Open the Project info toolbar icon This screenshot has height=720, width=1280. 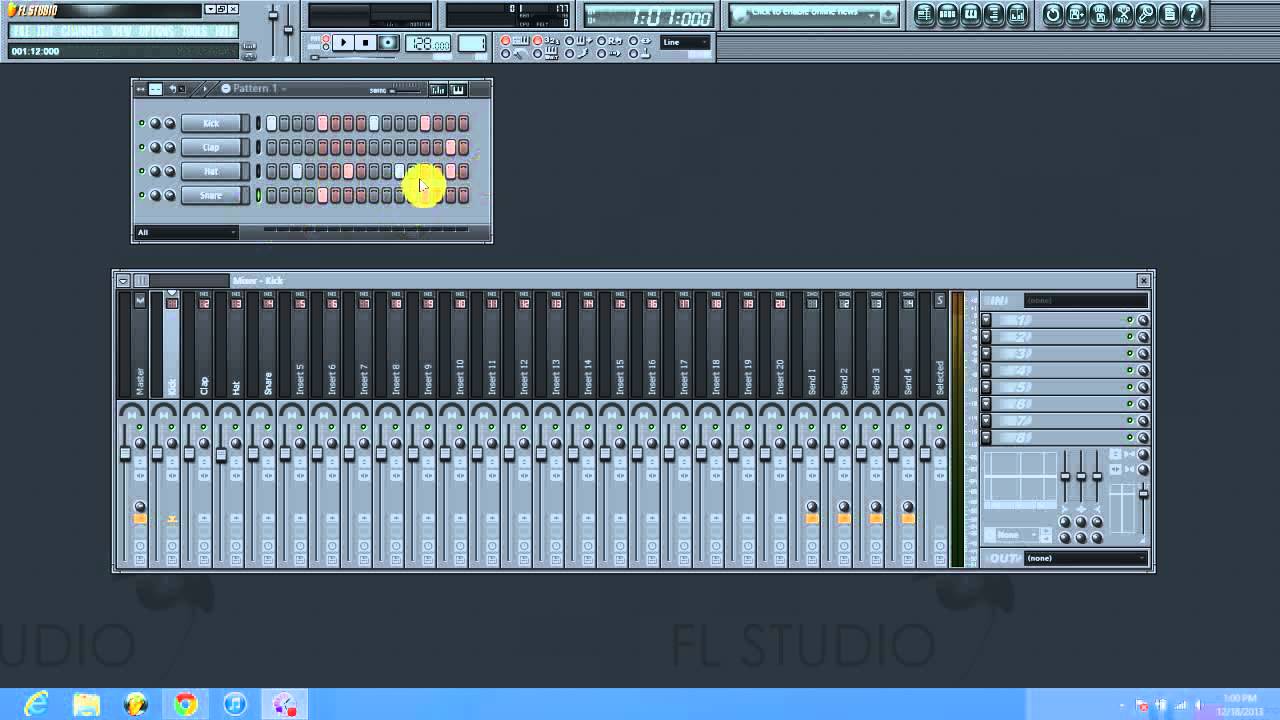coord(1169,15)
